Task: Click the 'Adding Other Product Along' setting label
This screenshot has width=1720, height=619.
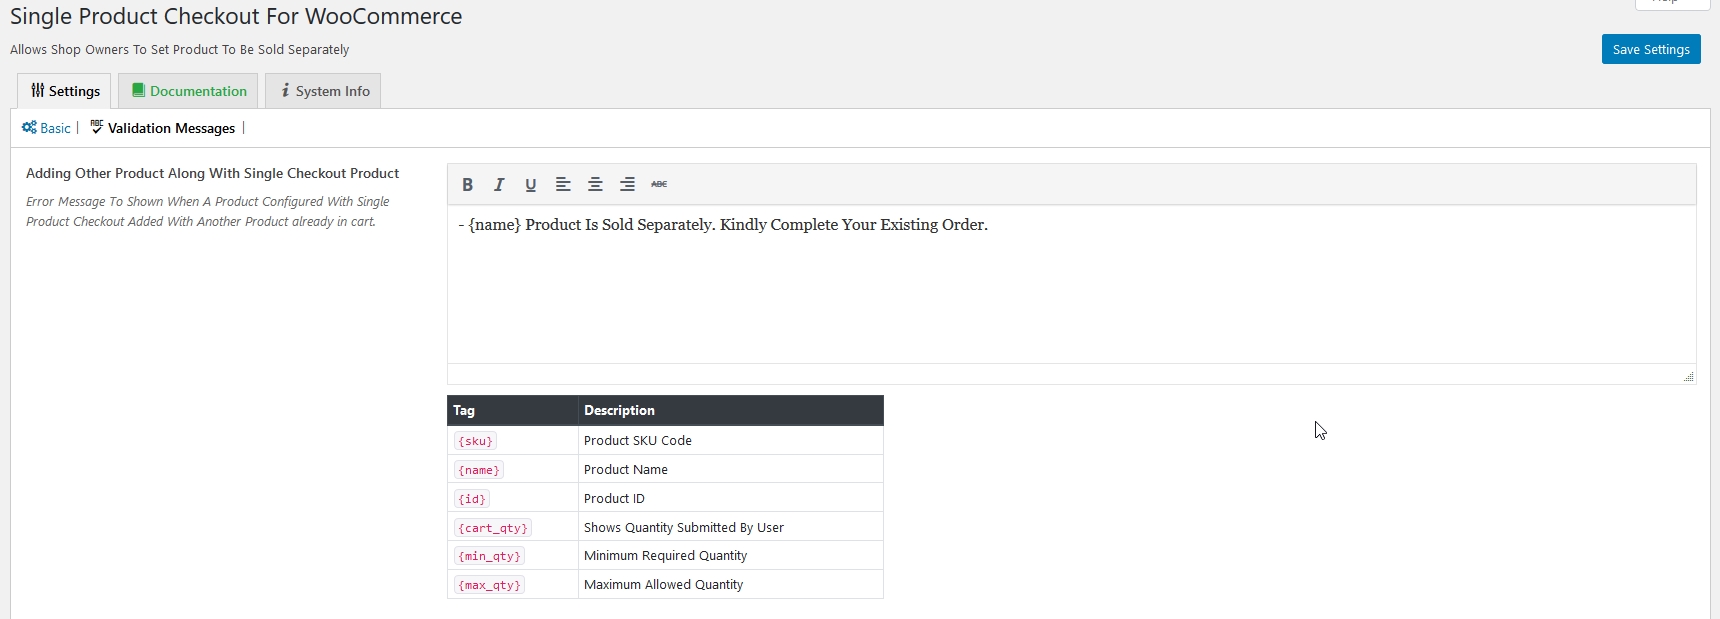Action: click(212, 173)
